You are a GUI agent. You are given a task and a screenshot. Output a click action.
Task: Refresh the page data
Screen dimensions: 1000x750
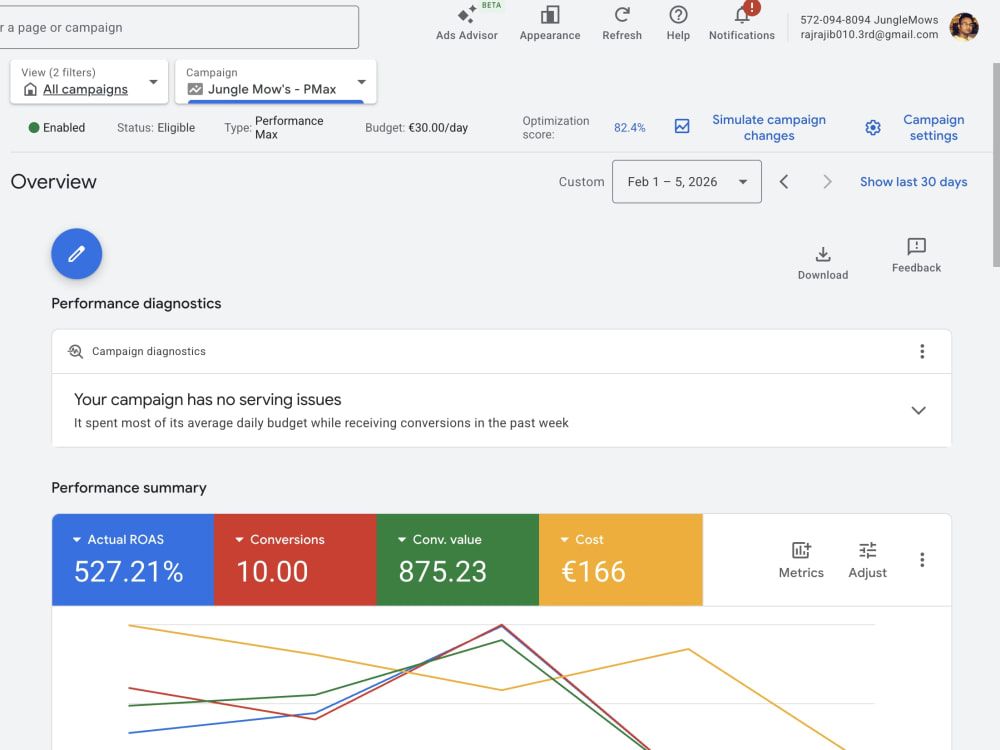tap(622, 23)
